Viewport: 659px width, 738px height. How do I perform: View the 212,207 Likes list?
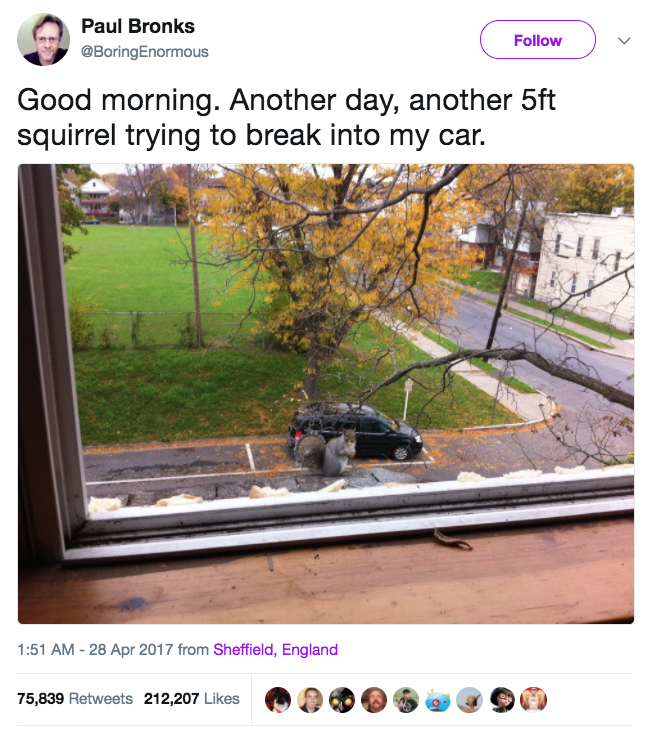tap(192, 698)
